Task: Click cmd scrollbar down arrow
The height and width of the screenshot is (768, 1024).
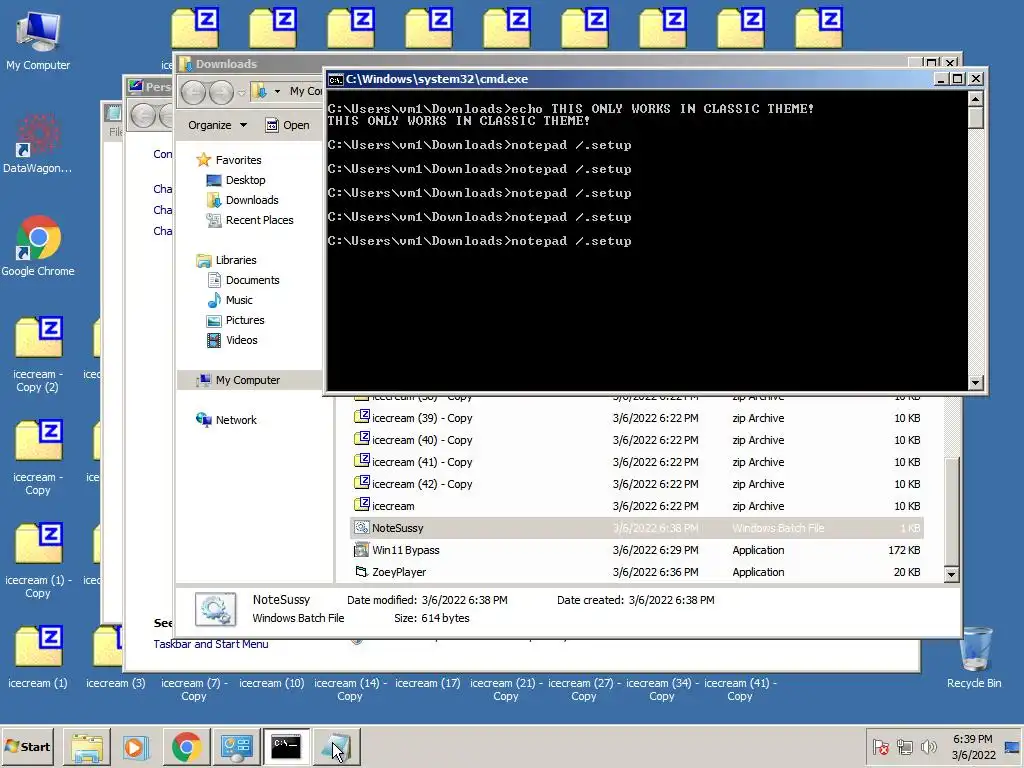Action: [976, 383]
